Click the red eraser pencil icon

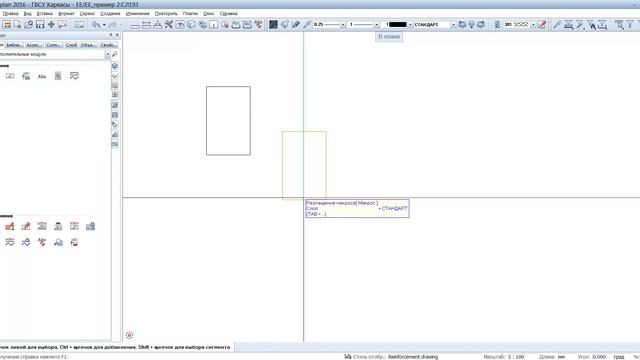point(542,24)
